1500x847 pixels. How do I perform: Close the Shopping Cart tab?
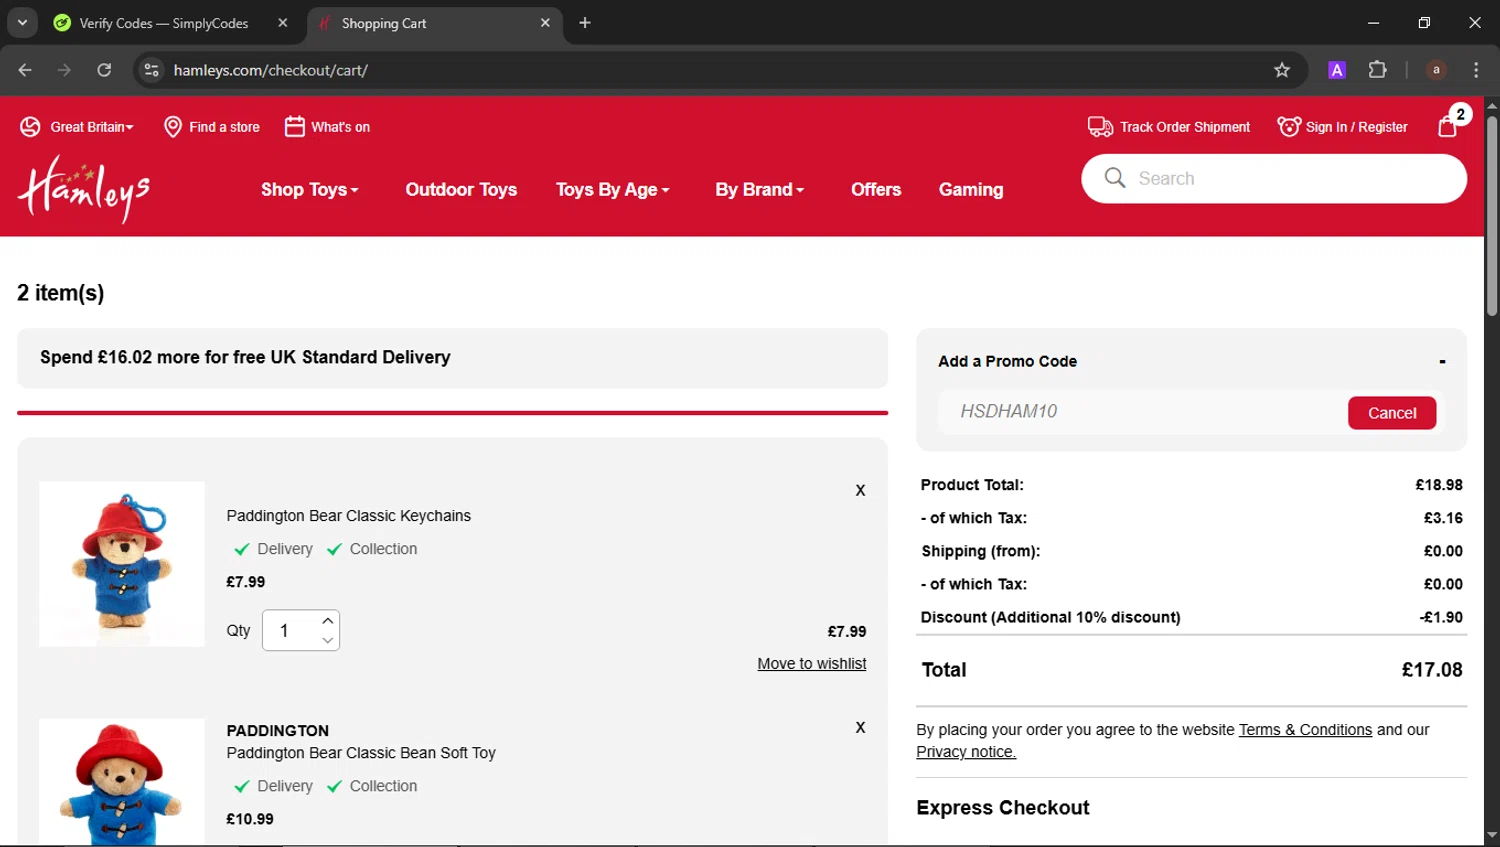(545, 23)
